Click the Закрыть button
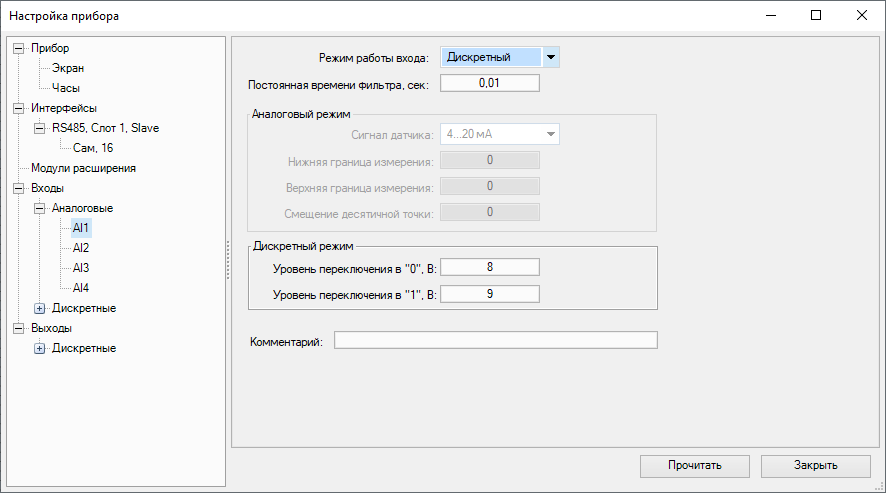The image size is (886, 493). click(x=816, y=465)
